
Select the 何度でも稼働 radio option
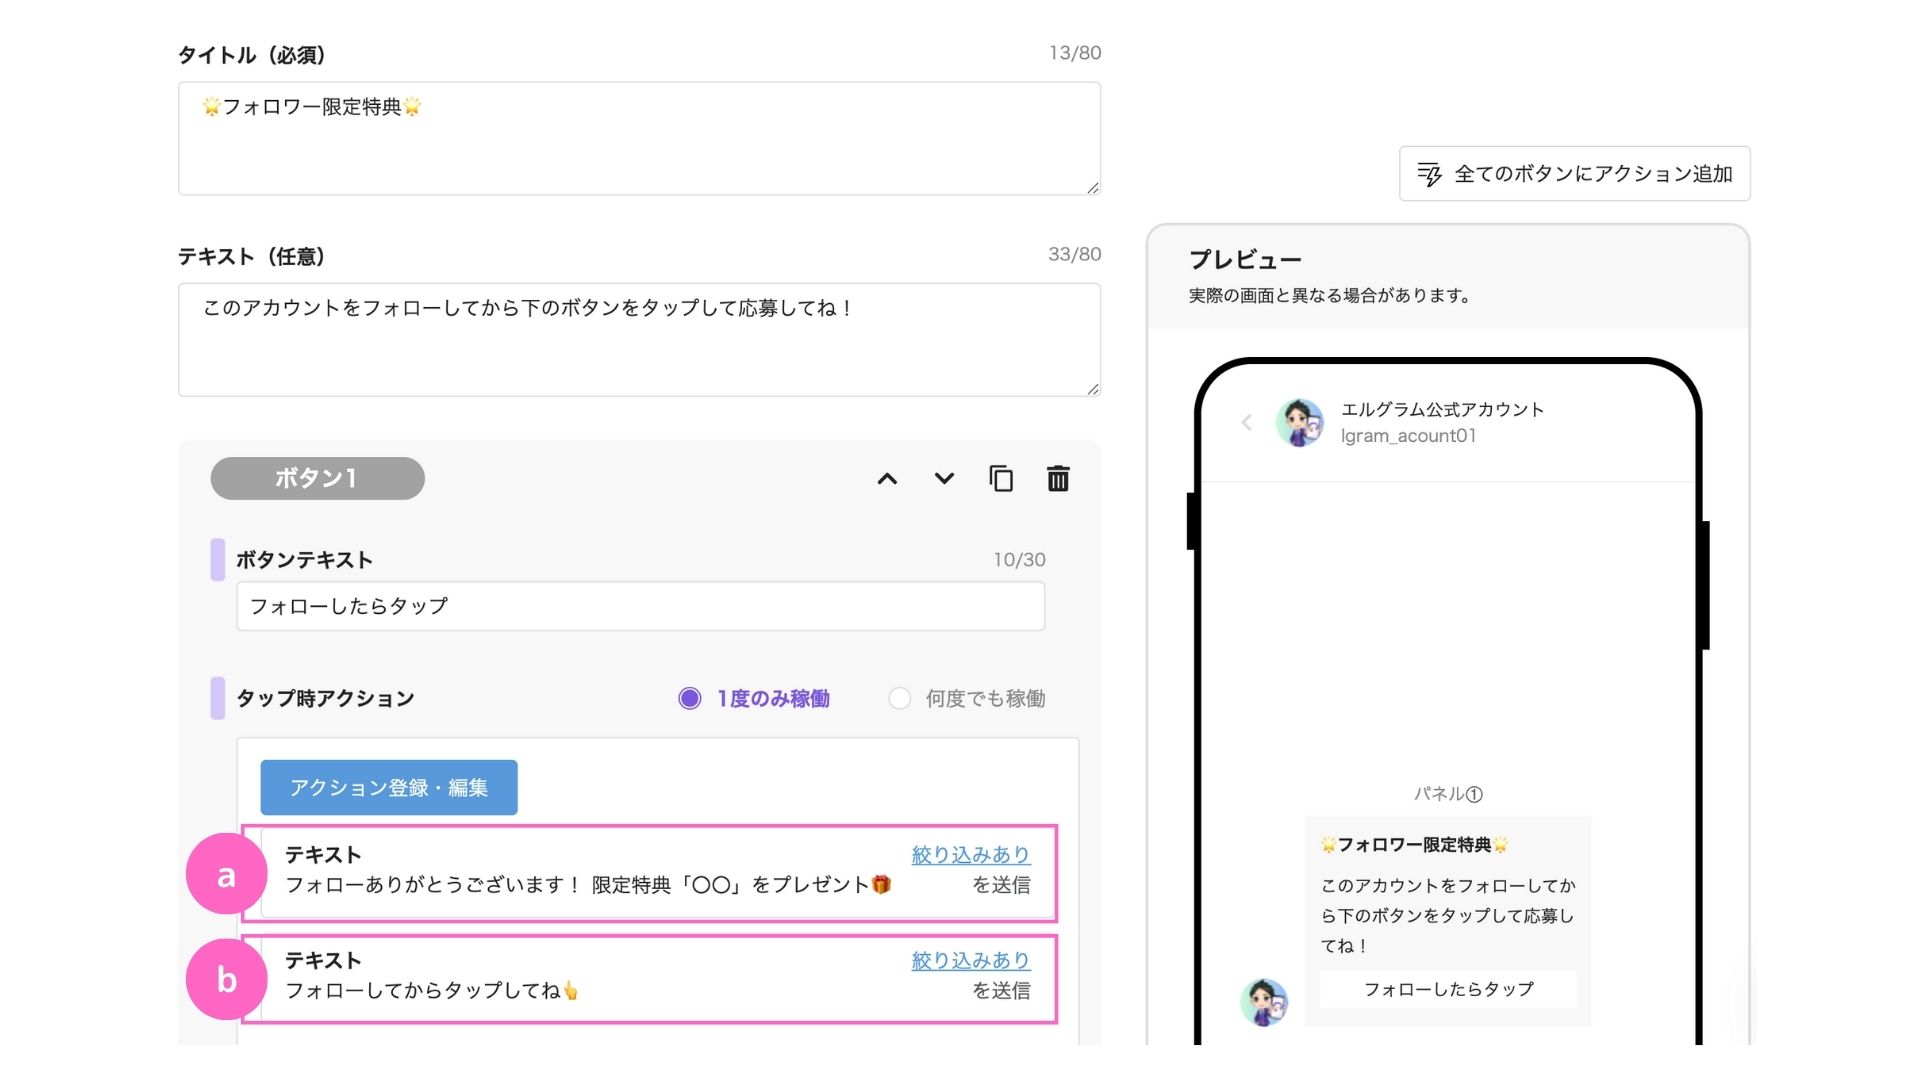(899, 698)
